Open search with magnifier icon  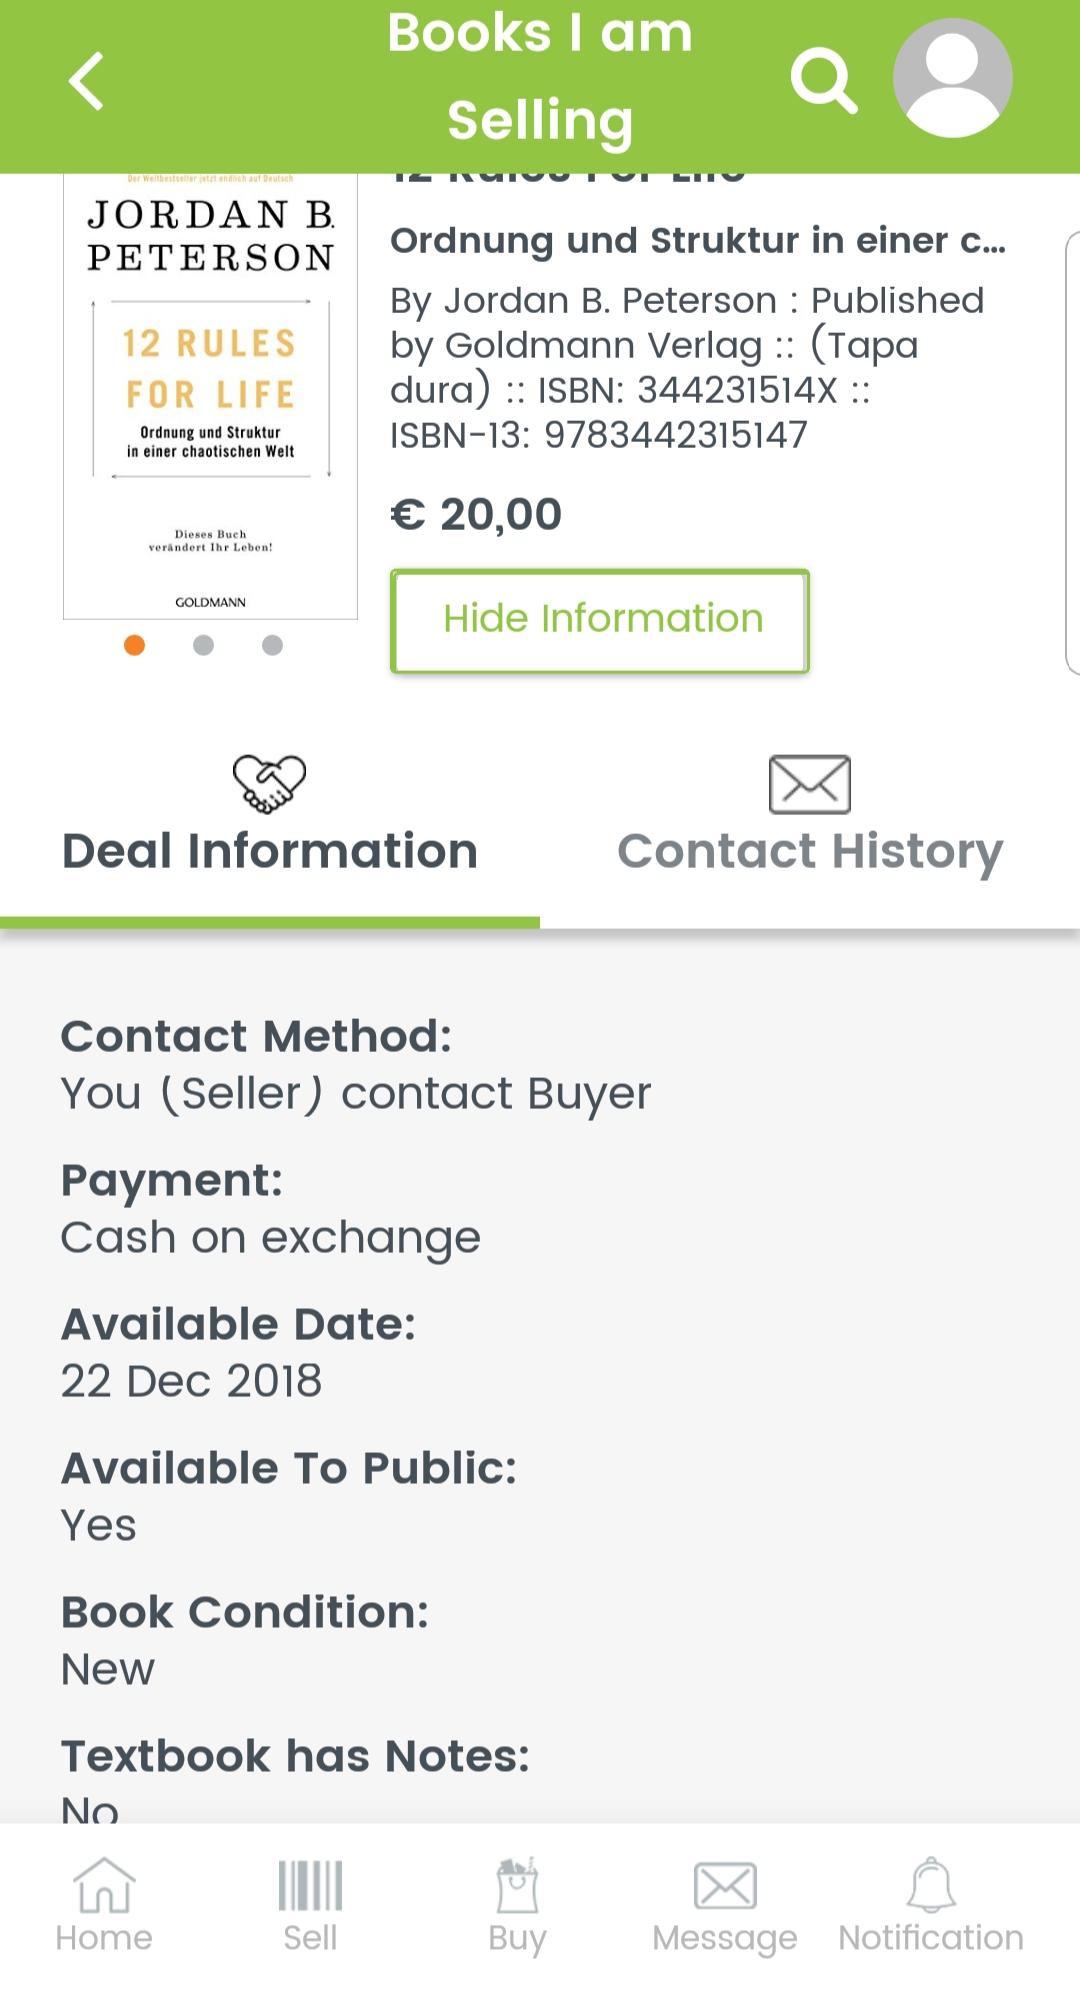click(823, 80)
